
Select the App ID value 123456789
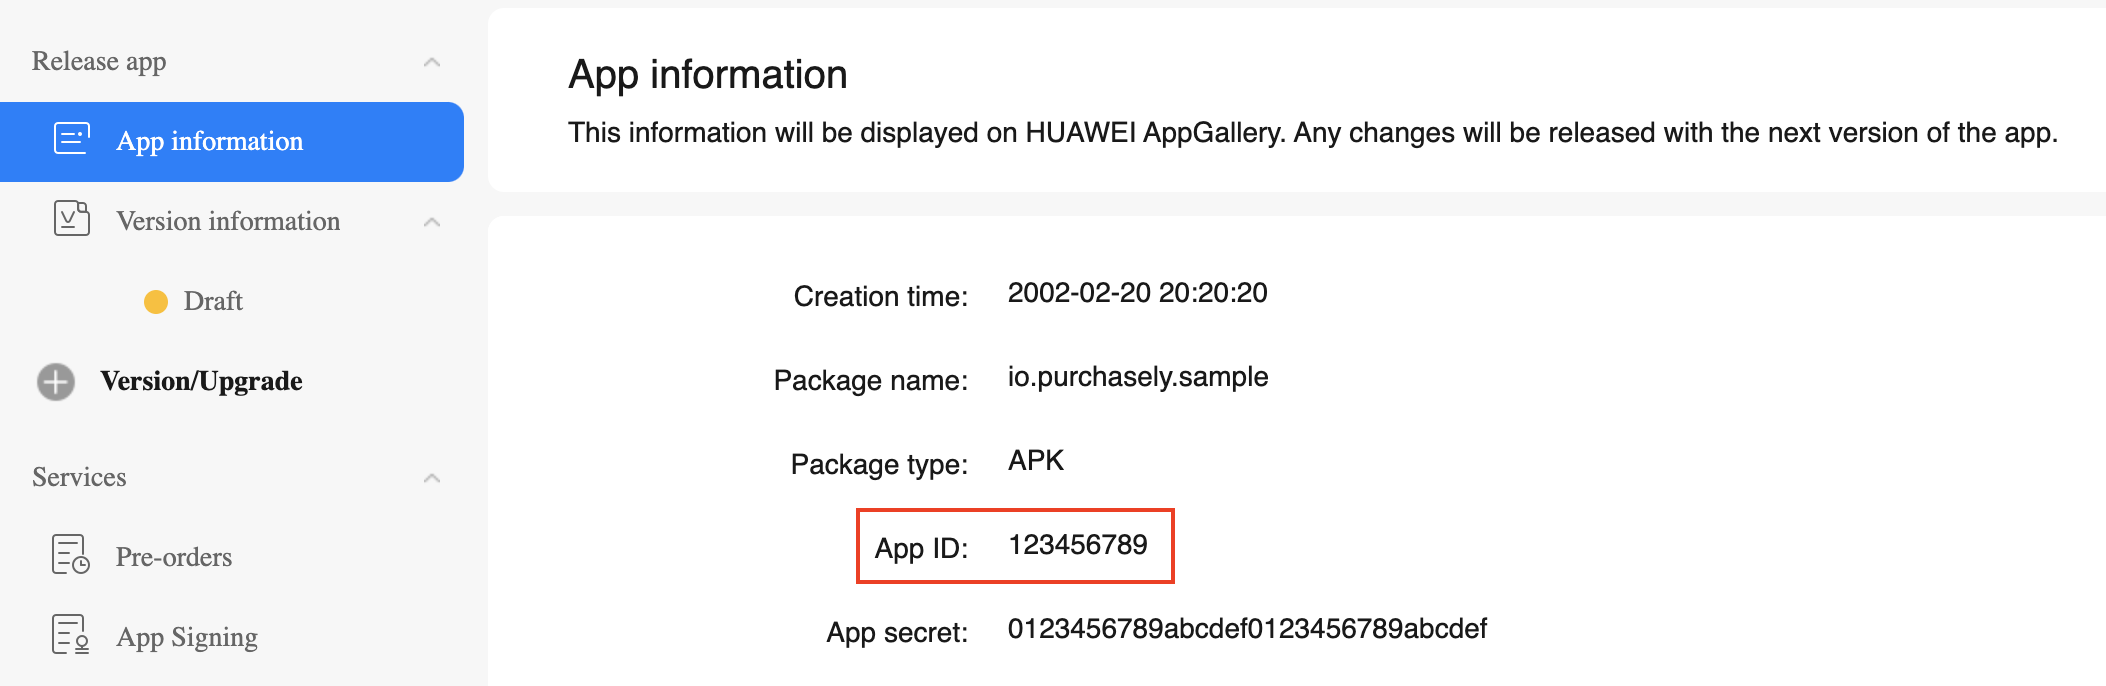(1078, 545)
